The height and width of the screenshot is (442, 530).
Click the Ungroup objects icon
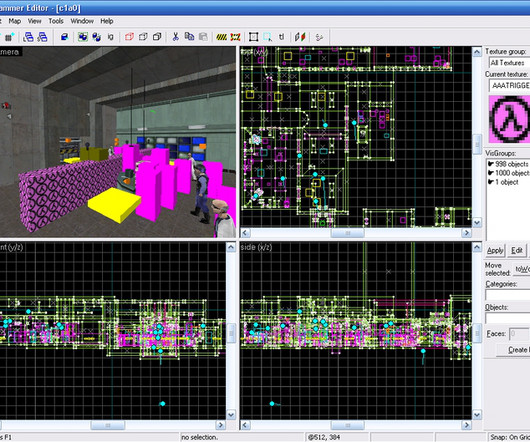[x=97, y=36]
